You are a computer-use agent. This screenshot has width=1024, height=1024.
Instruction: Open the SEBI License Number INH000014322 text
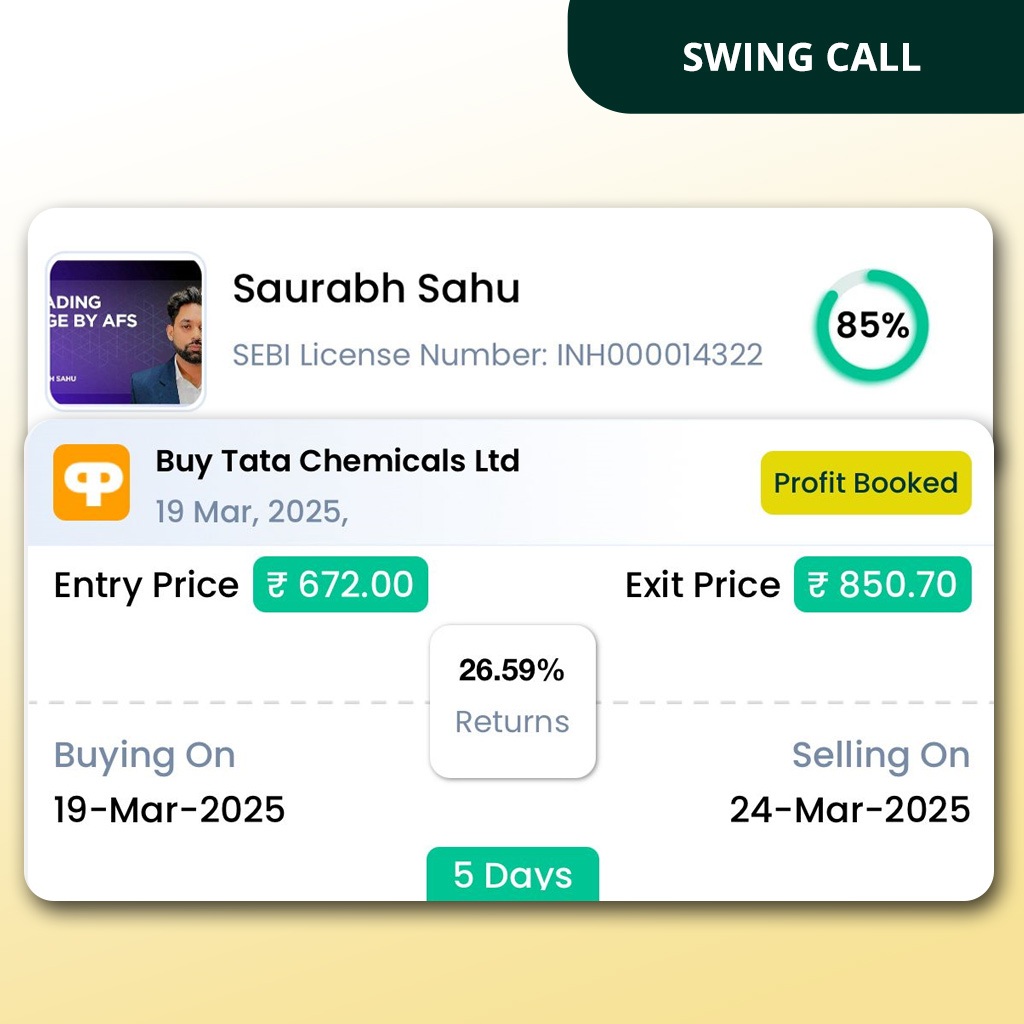coord(498,355)
